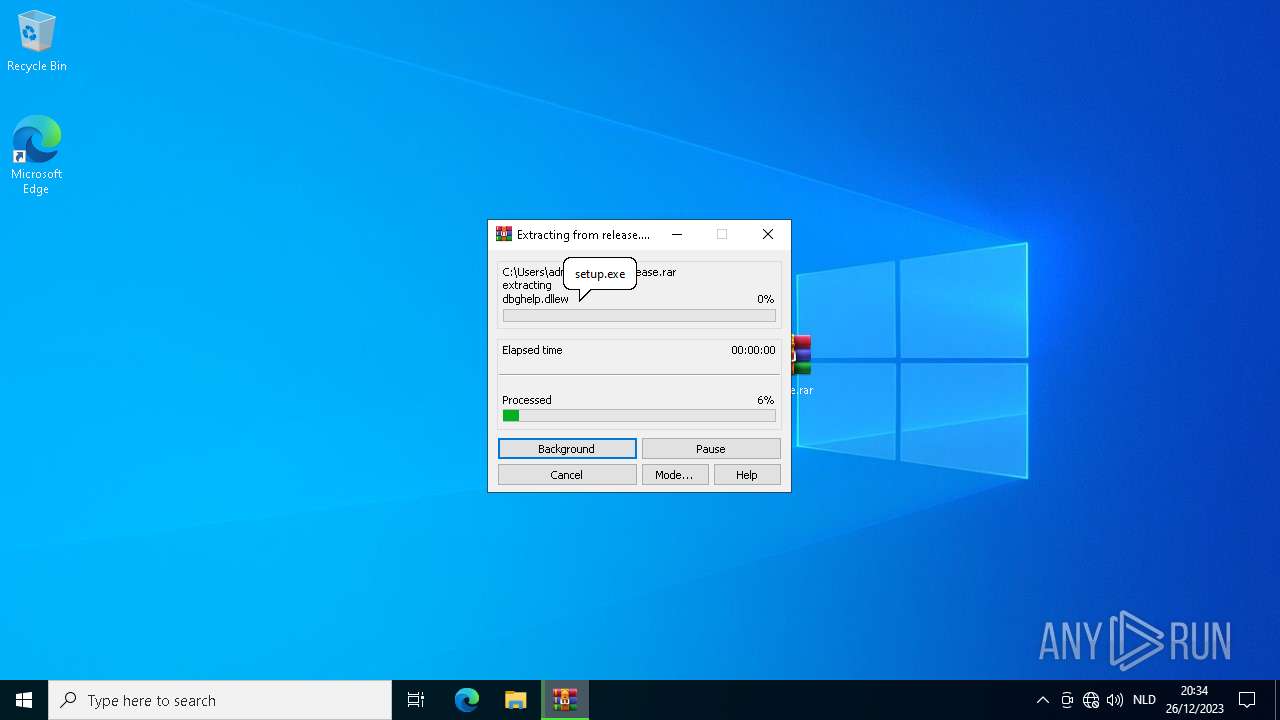Click the Extracting from release title text
This screenshot has width=1280, height=720.
583,235
